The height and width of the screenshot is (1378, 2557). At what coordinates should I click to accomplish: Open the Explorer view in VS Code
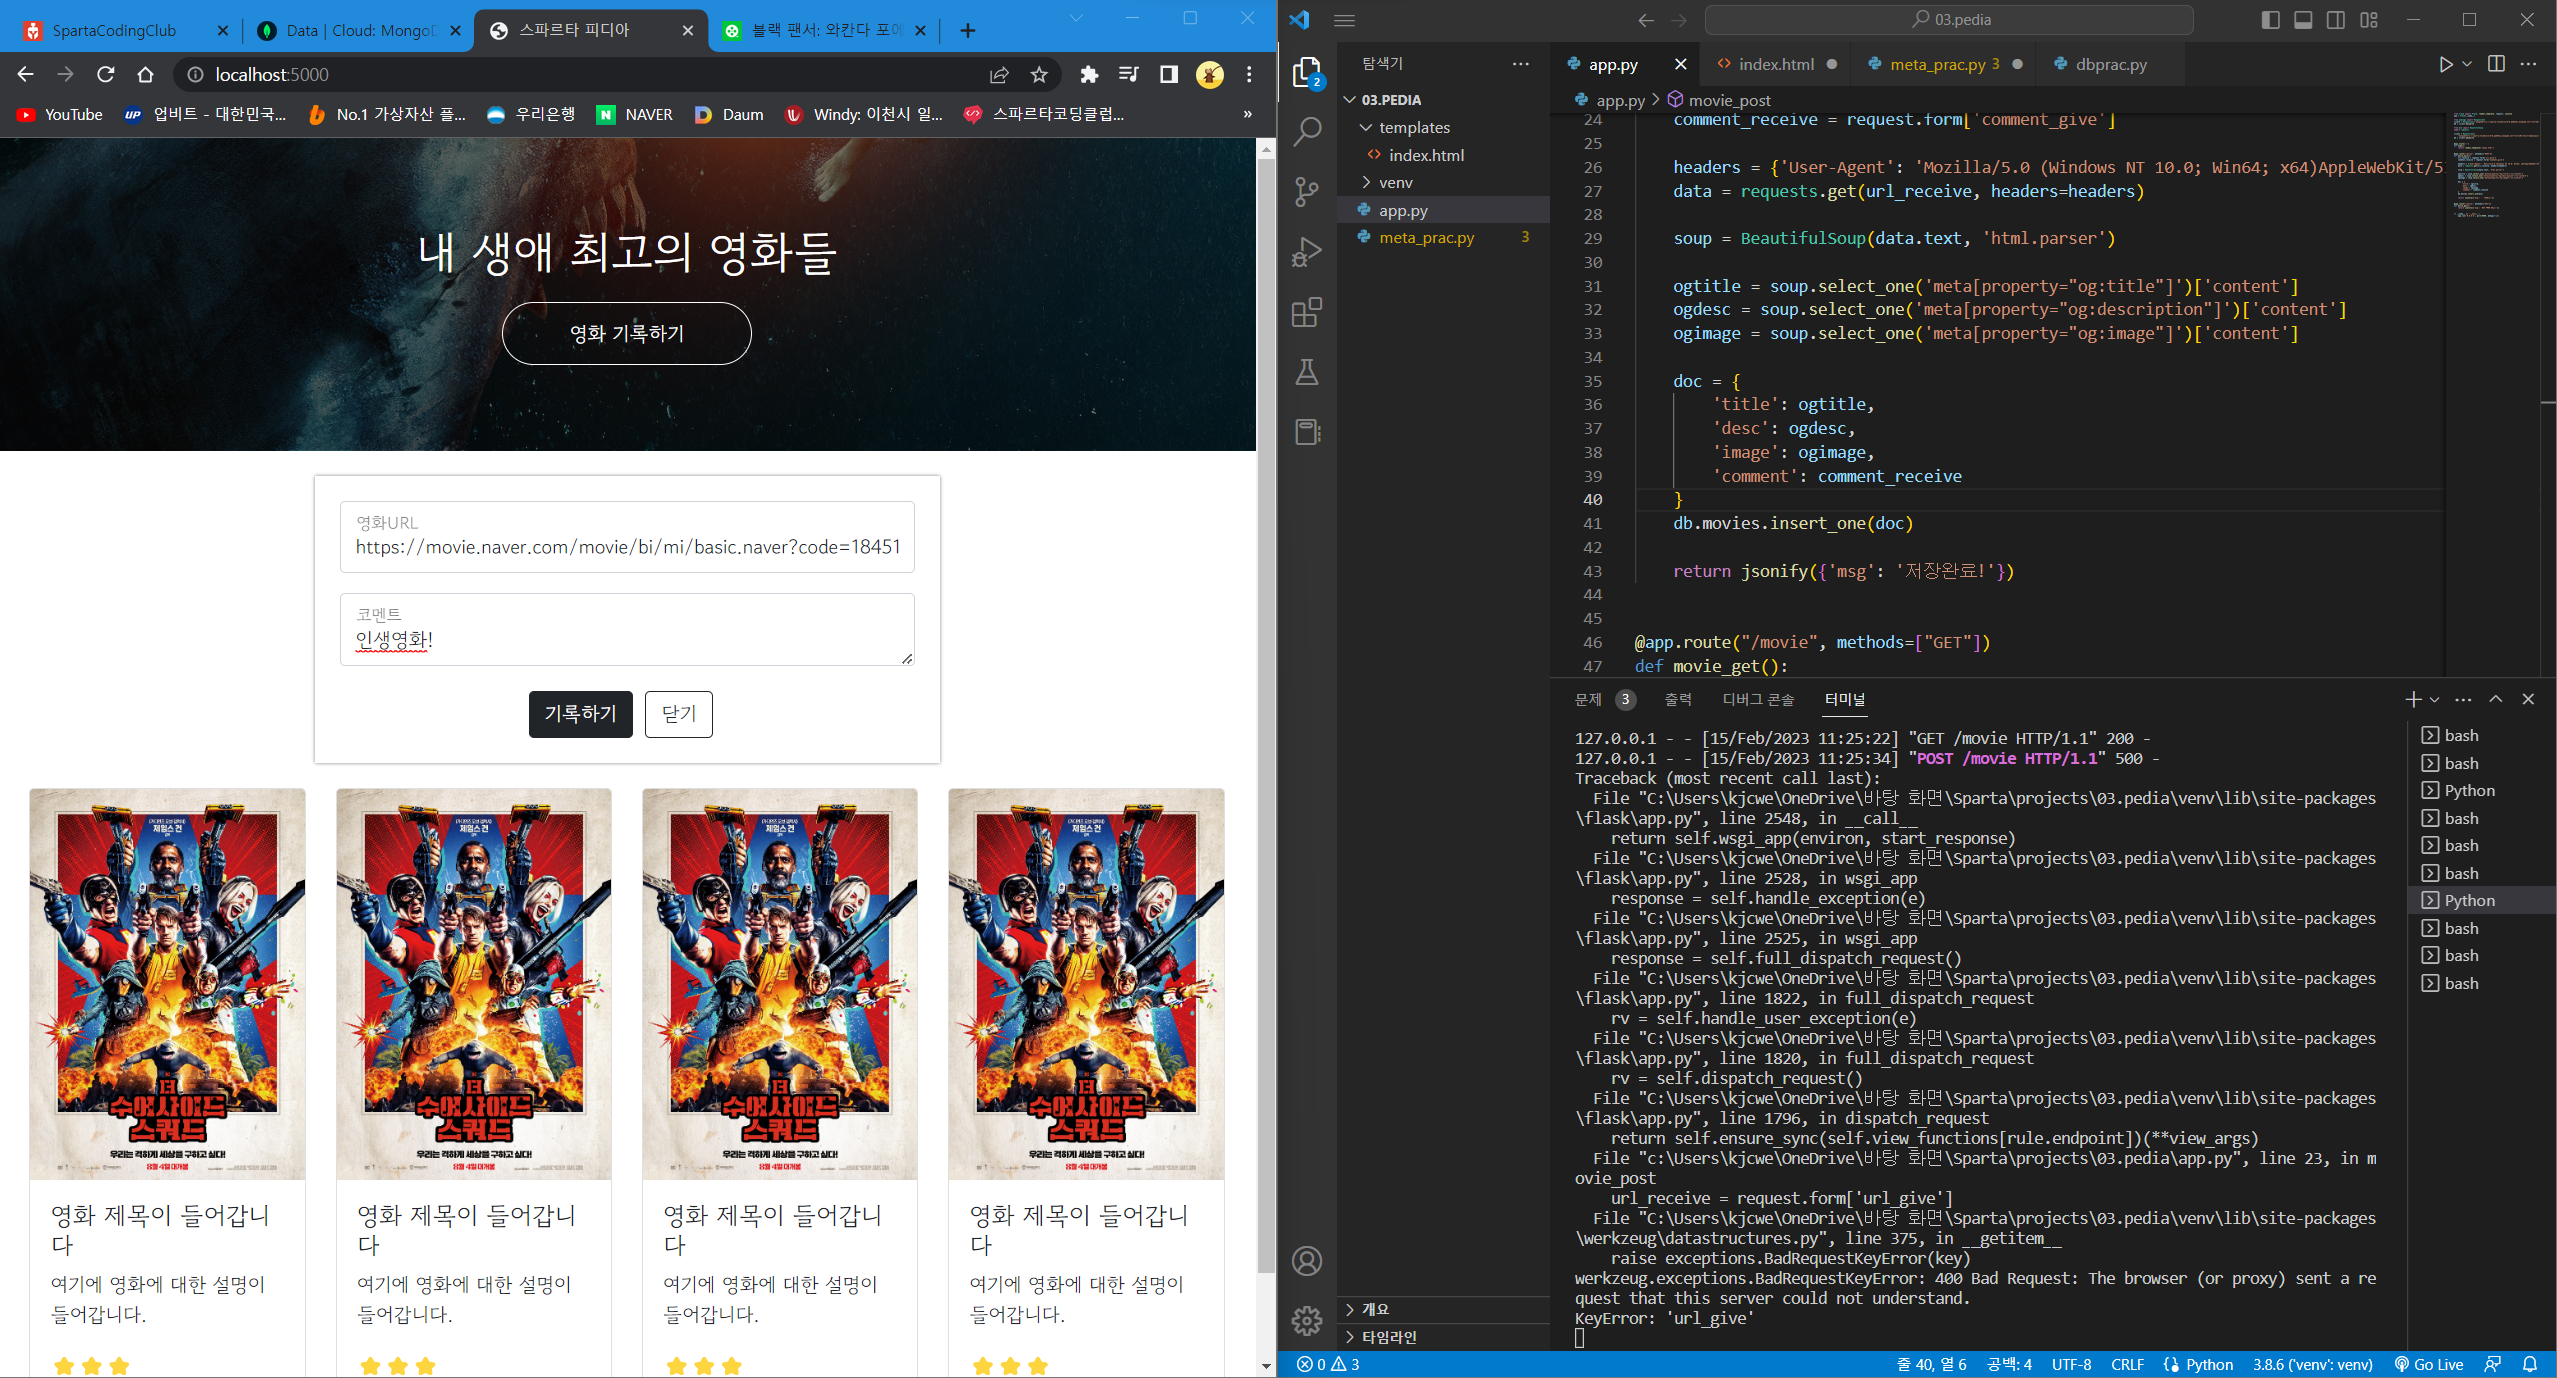point(1307,71)
